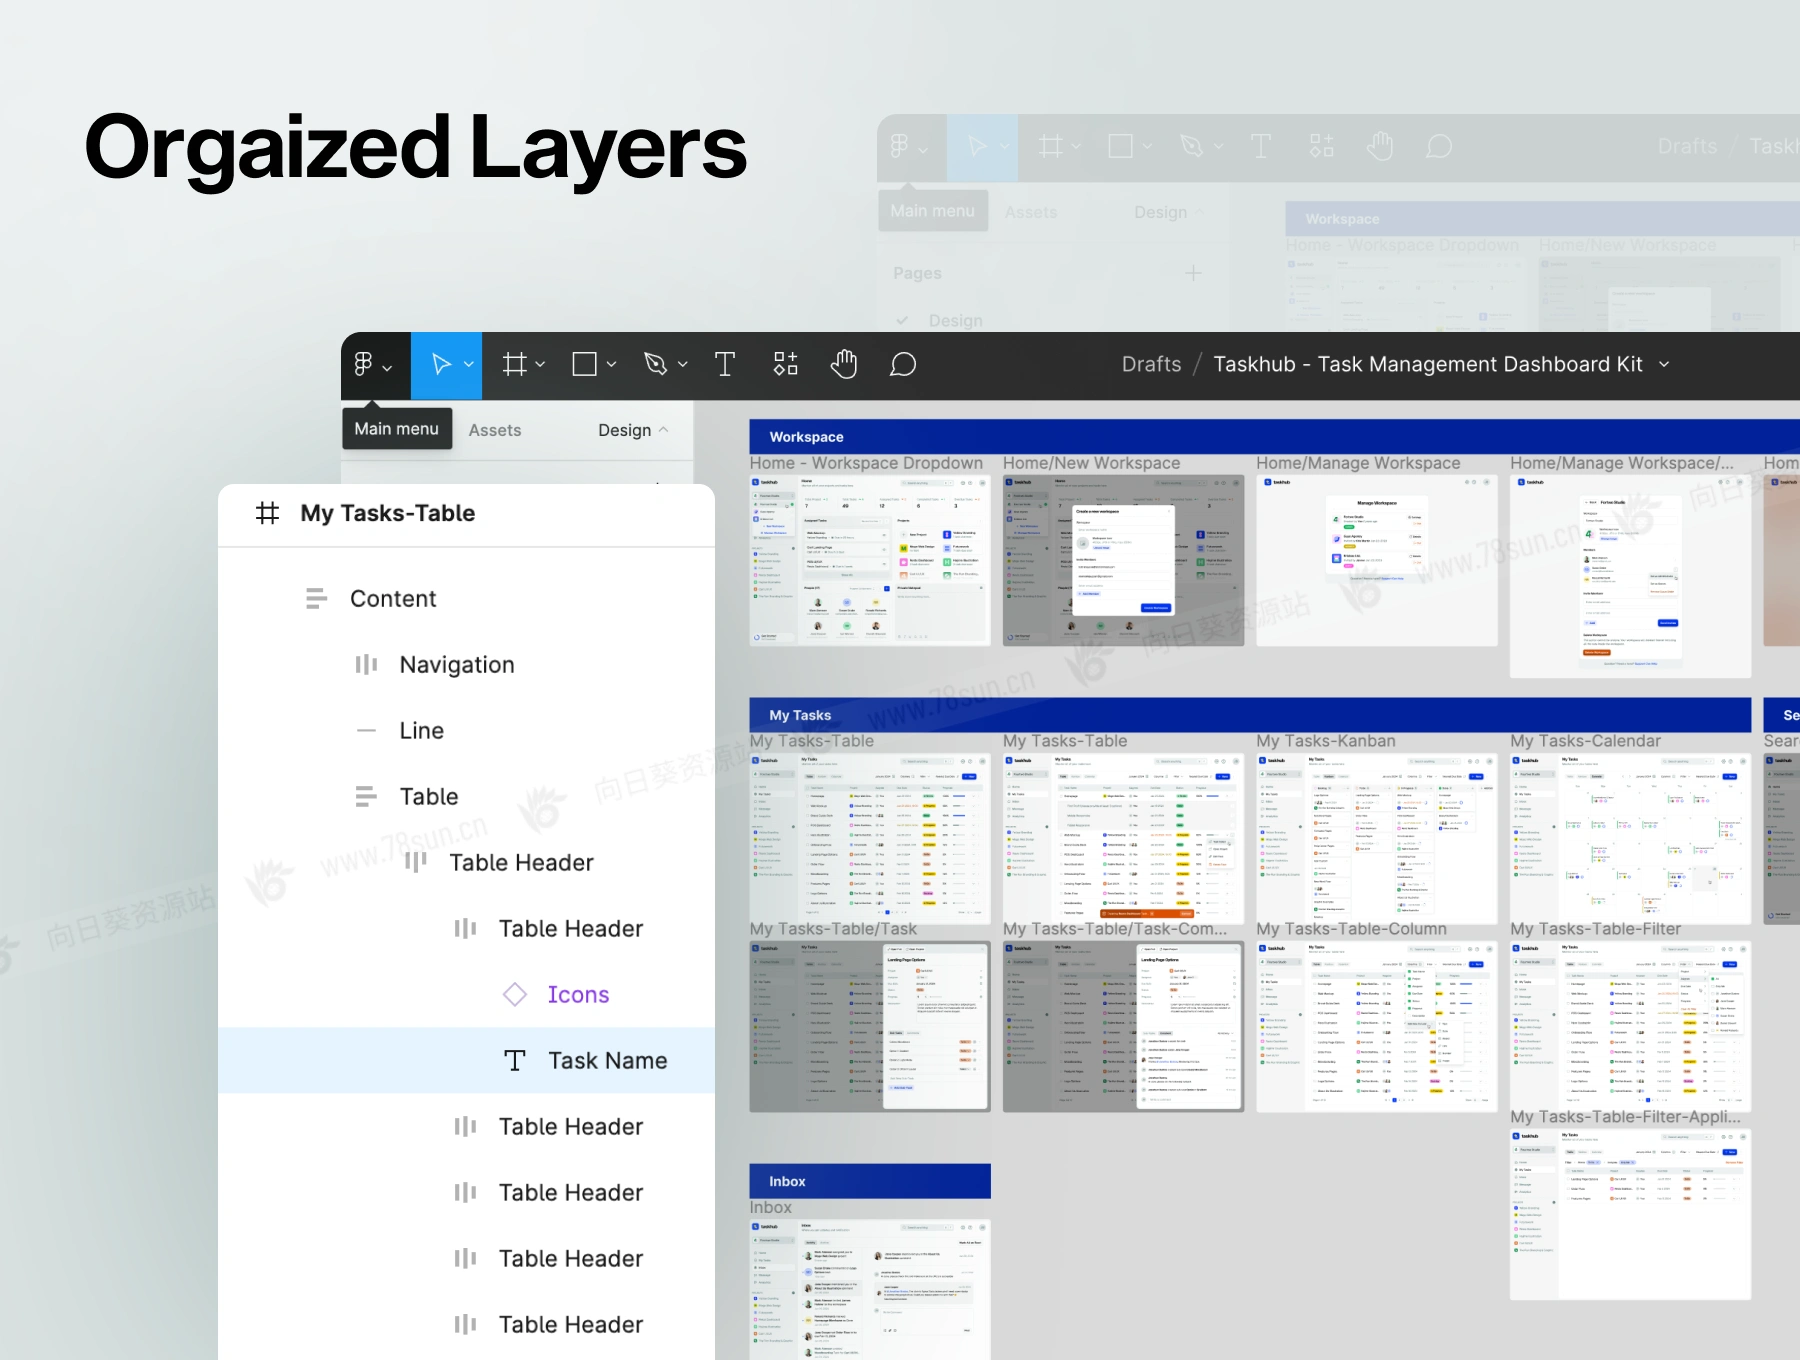Select the Text tool
This screenshot has height=1360, width=1800.
tap(725, 365)
